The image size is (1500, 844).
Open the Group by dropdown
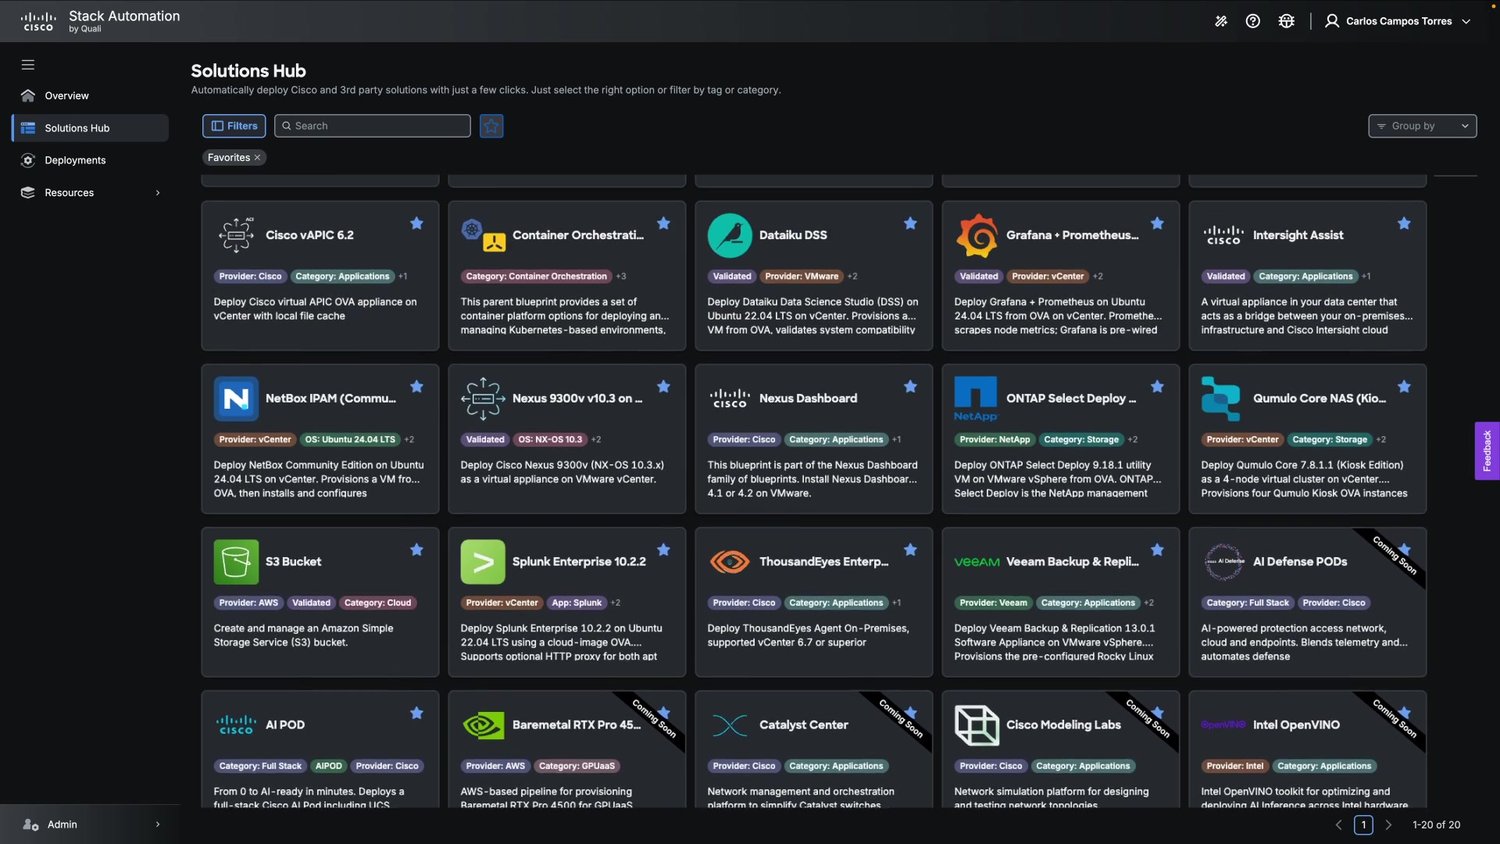1422,126
